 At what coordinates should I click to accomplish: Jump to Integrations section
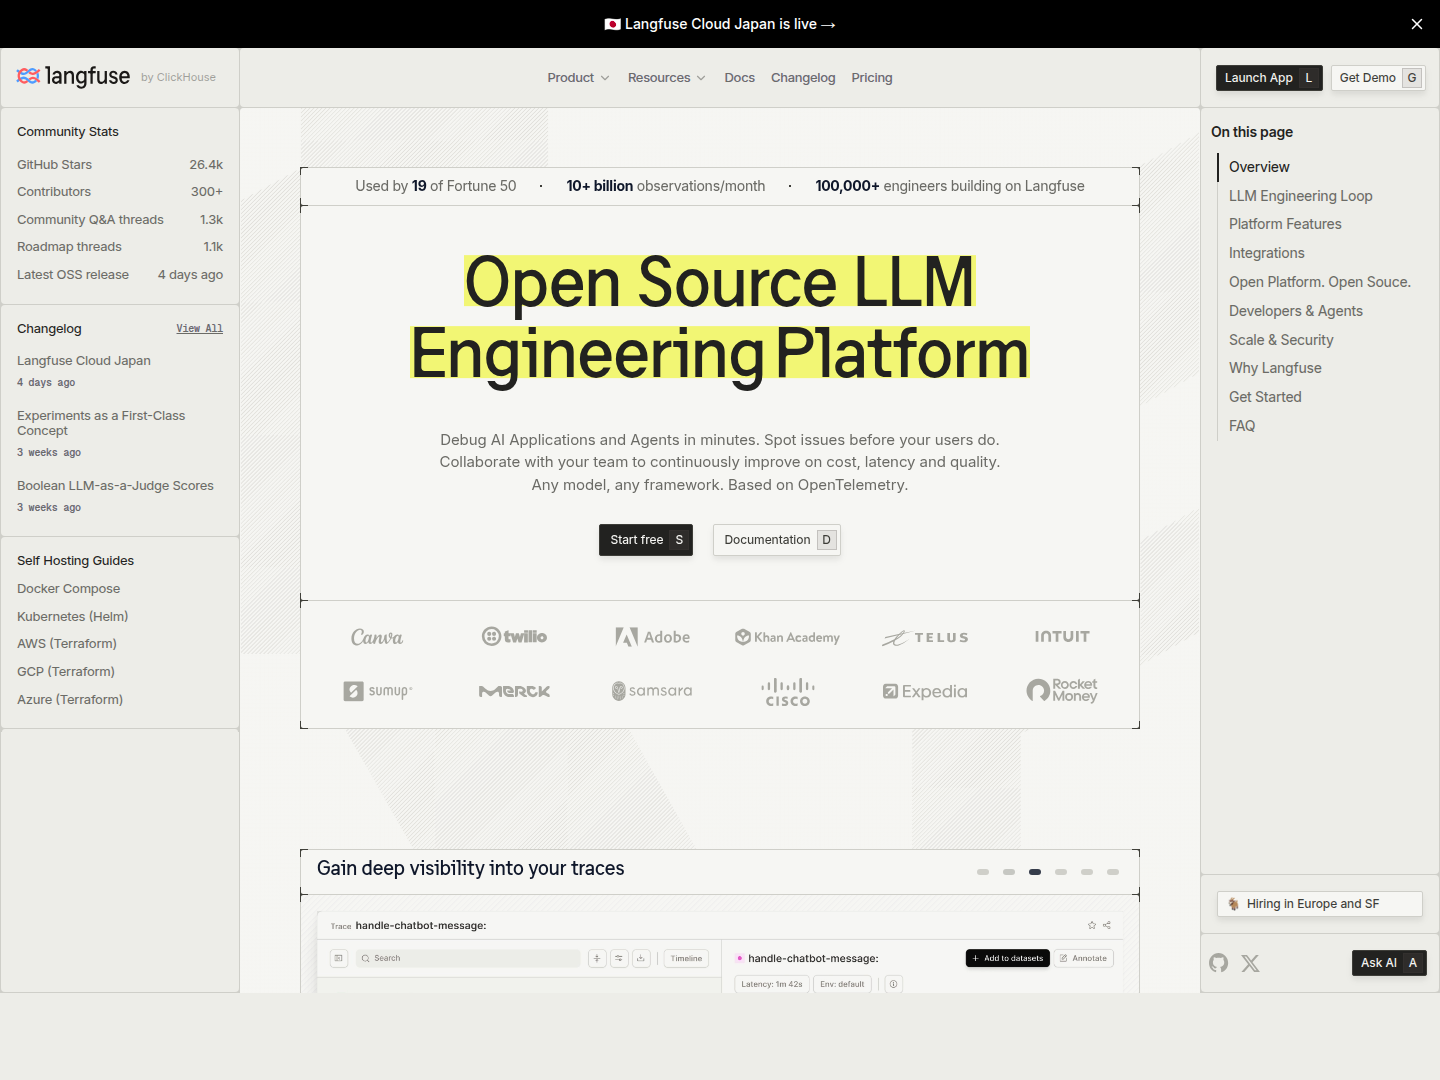[x=1266, y=253]
